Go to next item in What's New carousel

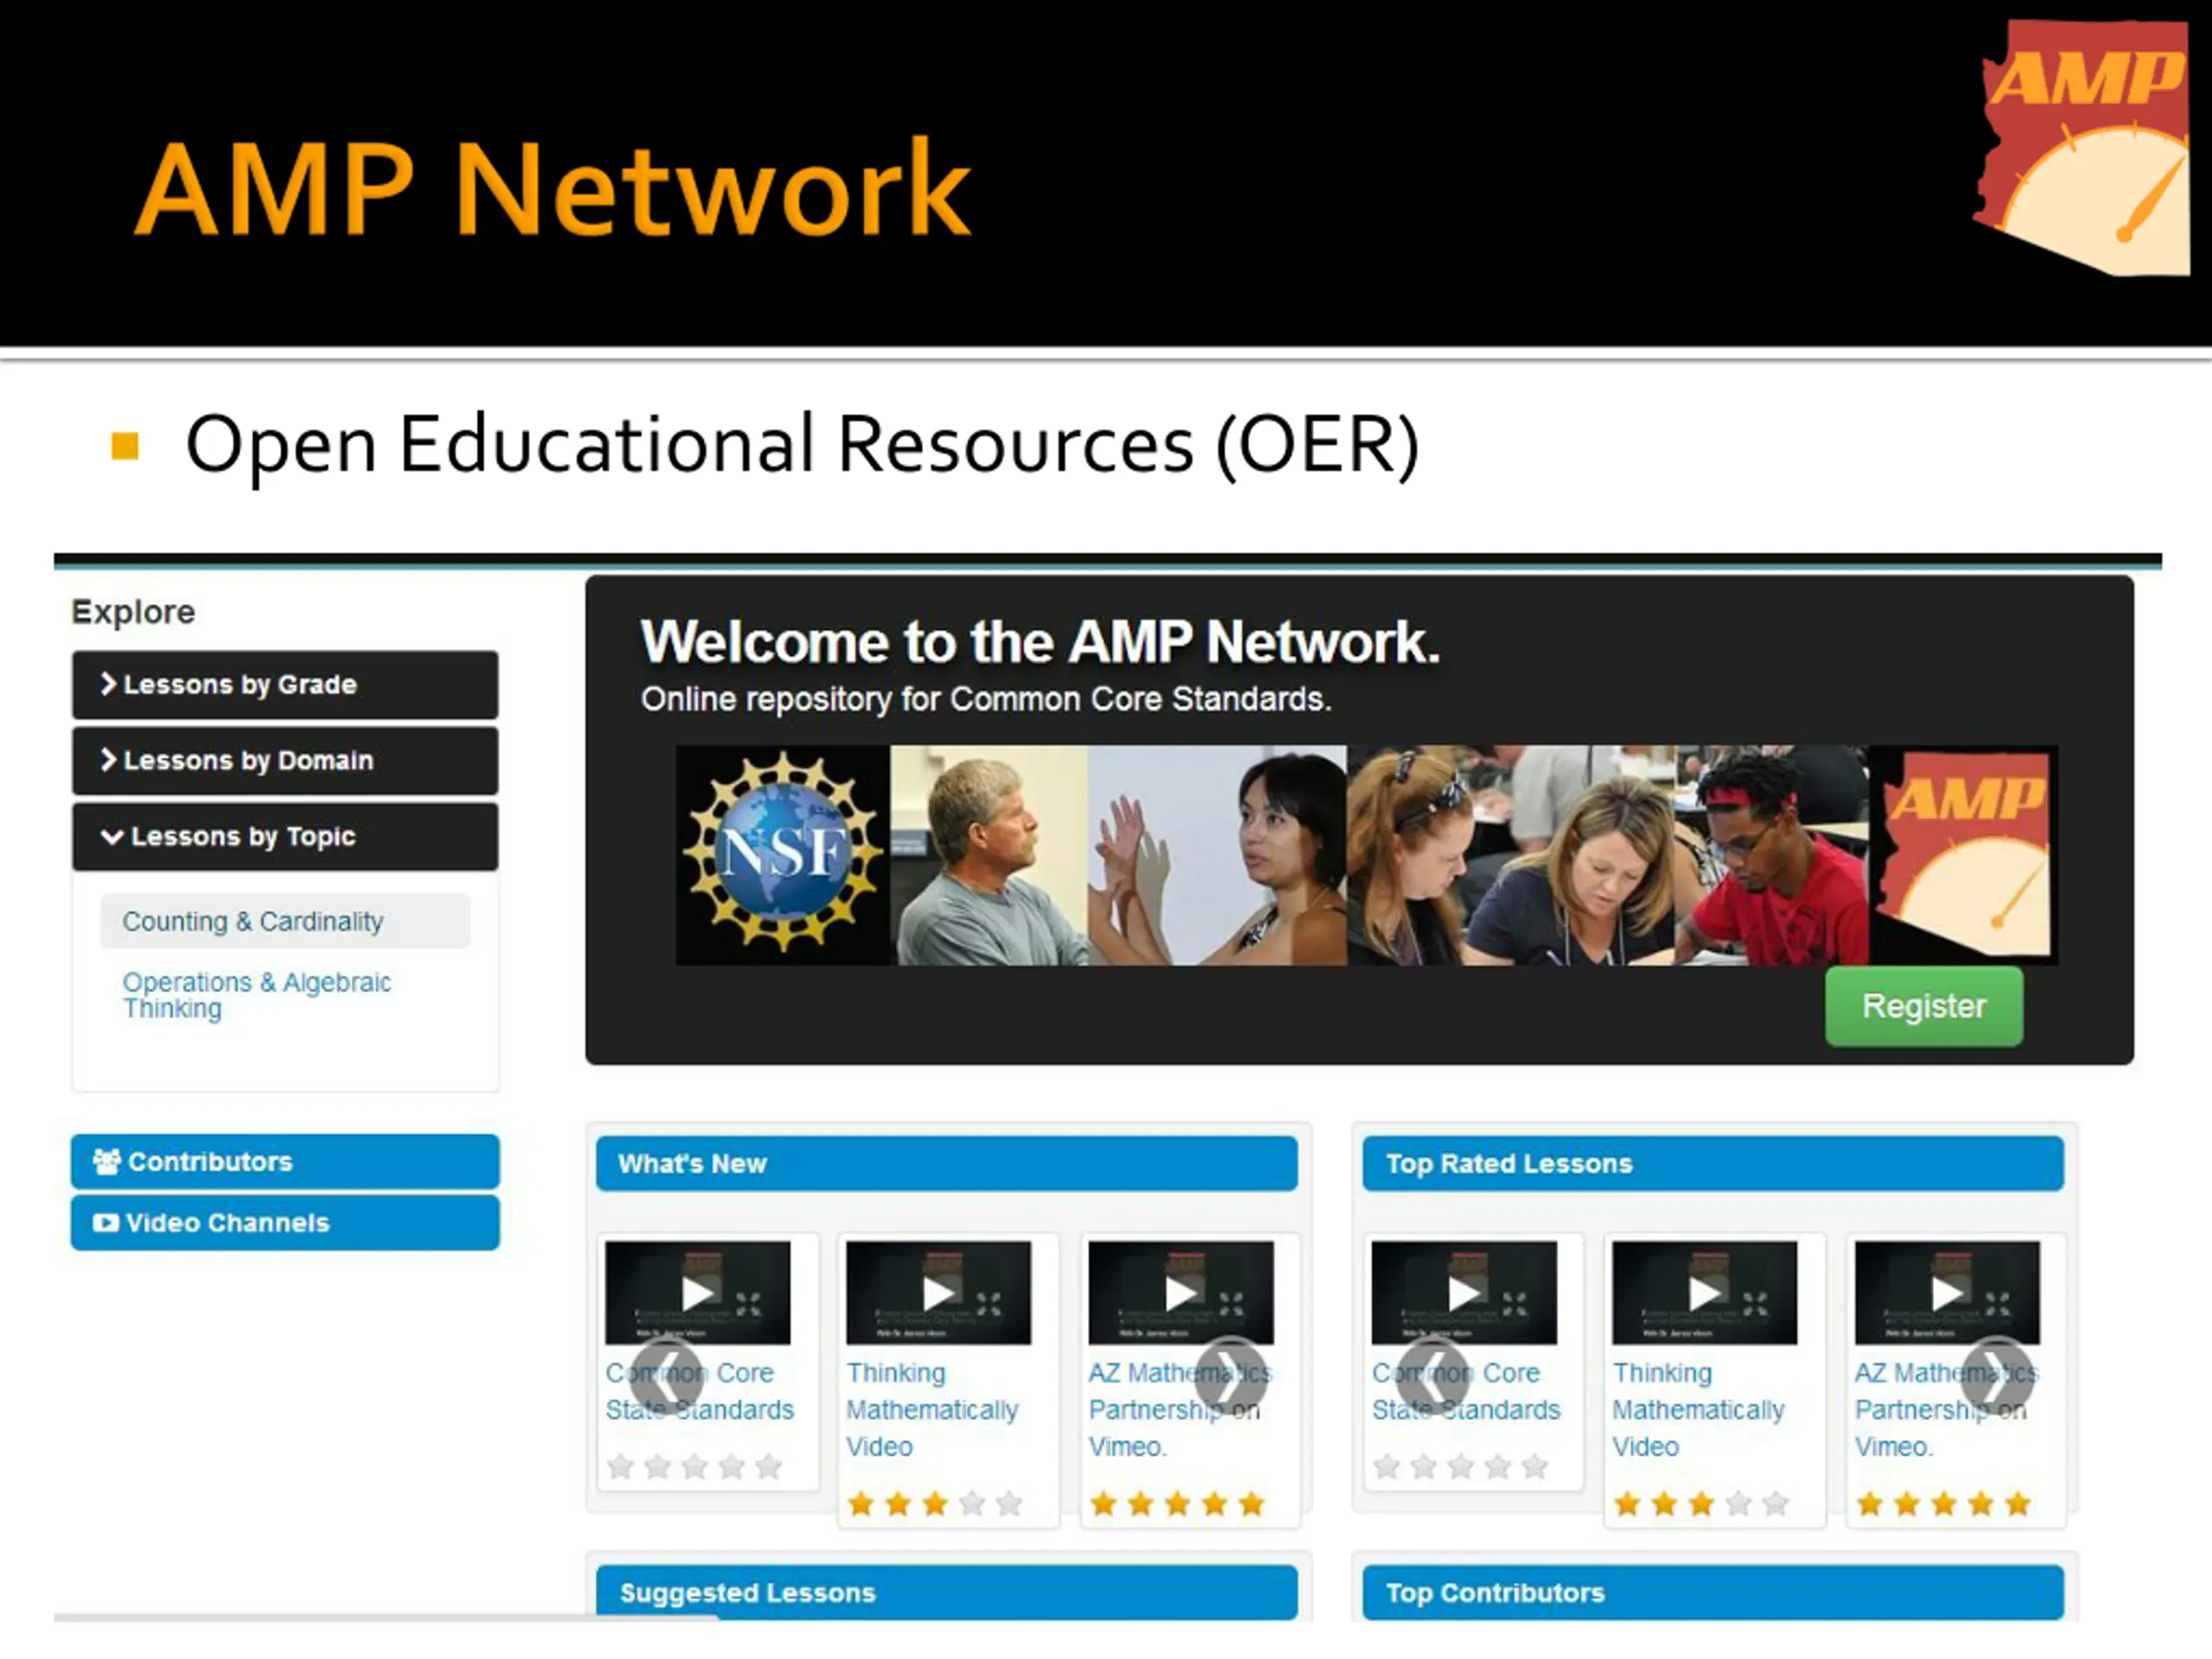[1231, 1376]
